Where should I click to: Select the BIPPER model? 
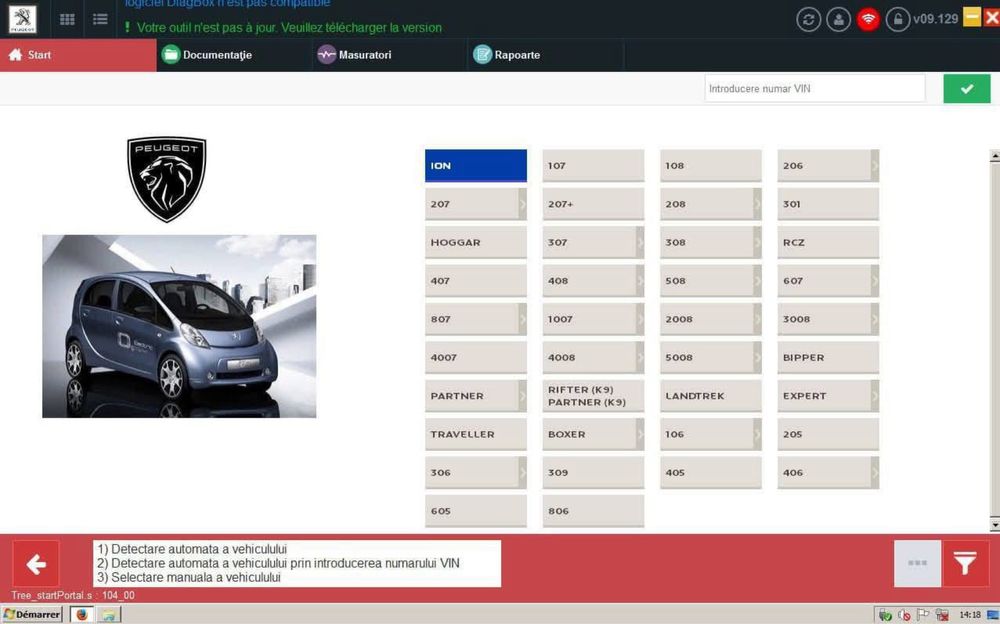coord(828,358)
